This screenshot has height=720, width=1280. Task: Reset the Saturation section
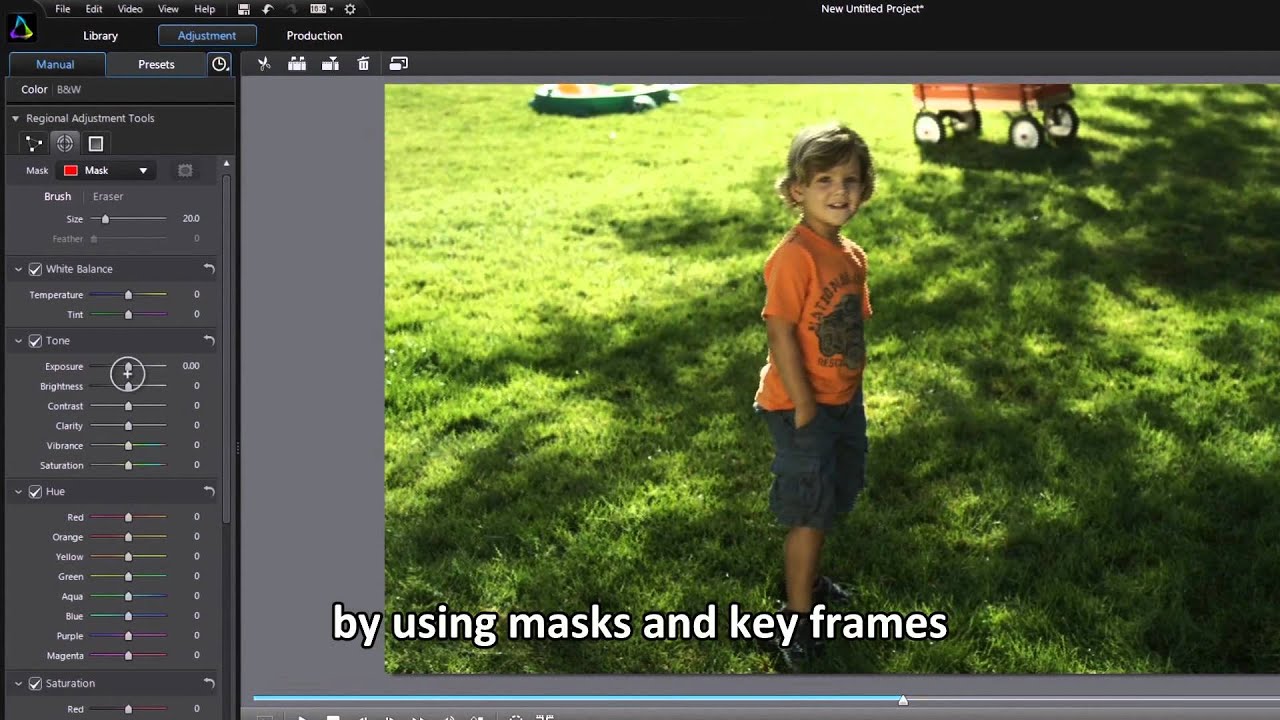(209, 684)
